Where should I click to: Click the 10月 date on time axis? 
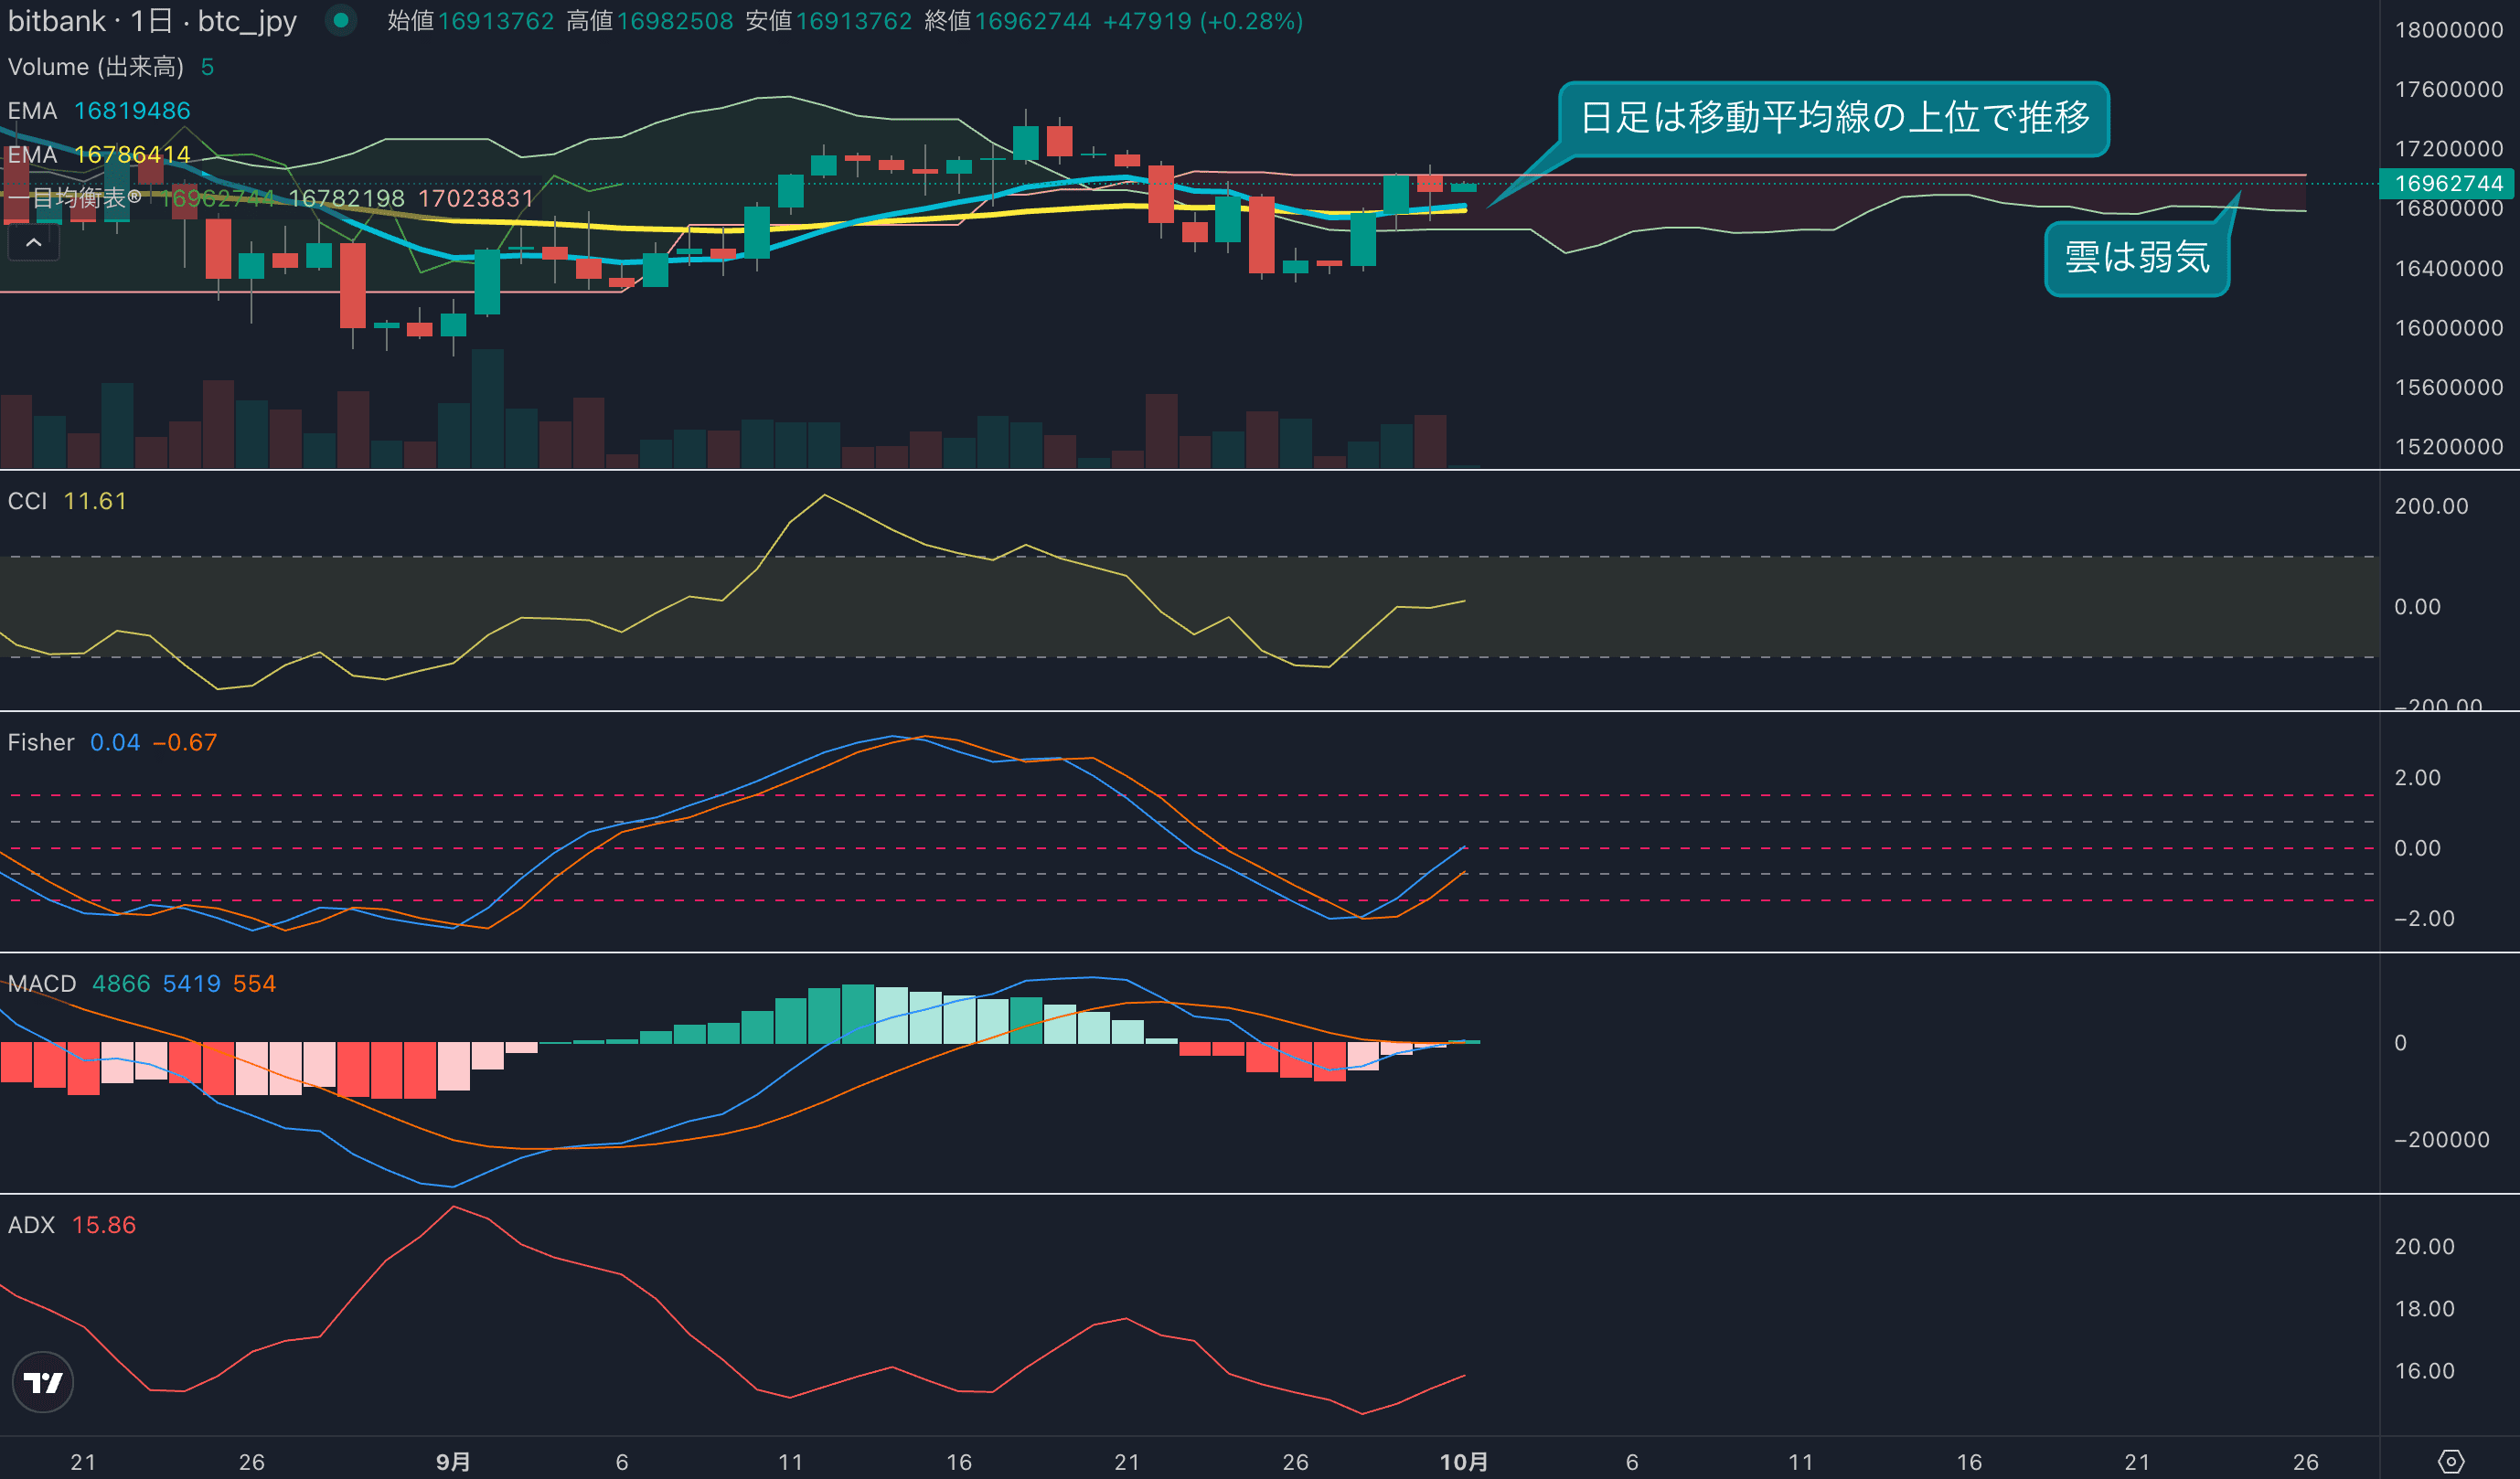1463,1462
